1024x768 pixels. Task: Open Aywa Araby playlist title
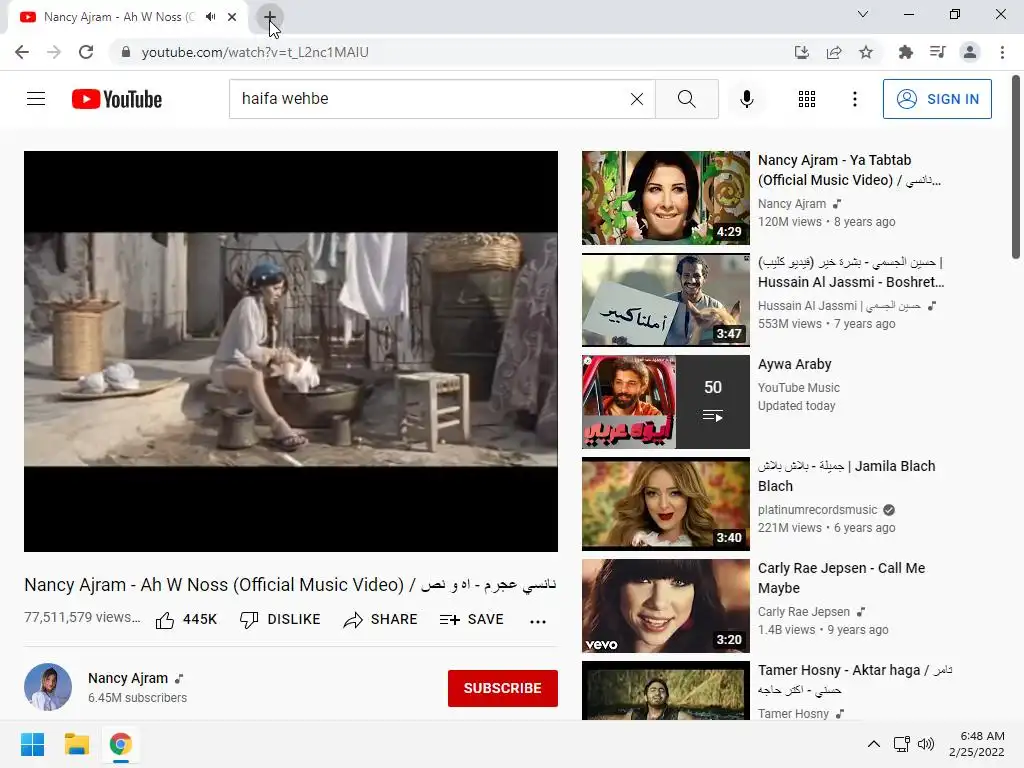pyautogui.click(x=794, y=364)
